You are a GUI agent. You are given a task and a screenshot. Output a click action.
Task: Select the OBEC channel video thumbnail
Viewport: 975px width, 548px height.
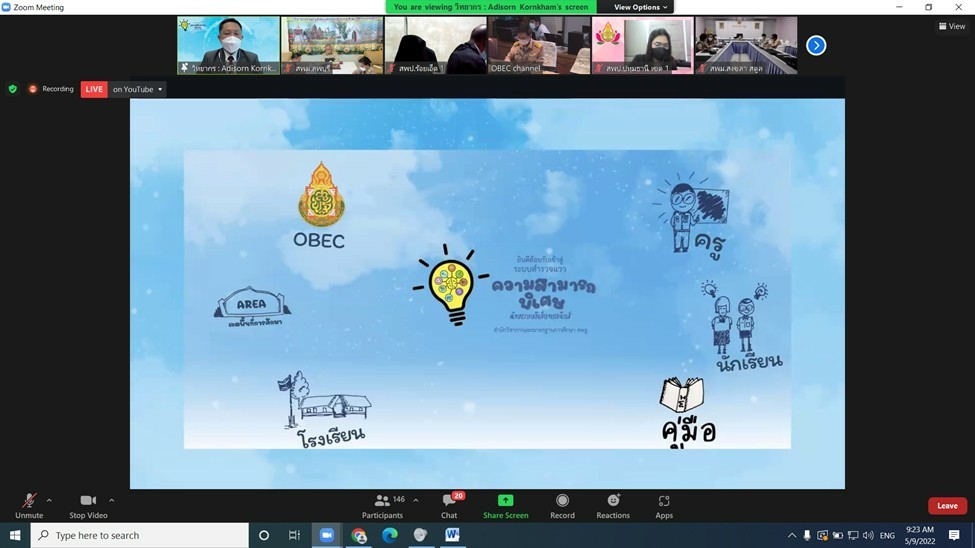tap(539, 45)
